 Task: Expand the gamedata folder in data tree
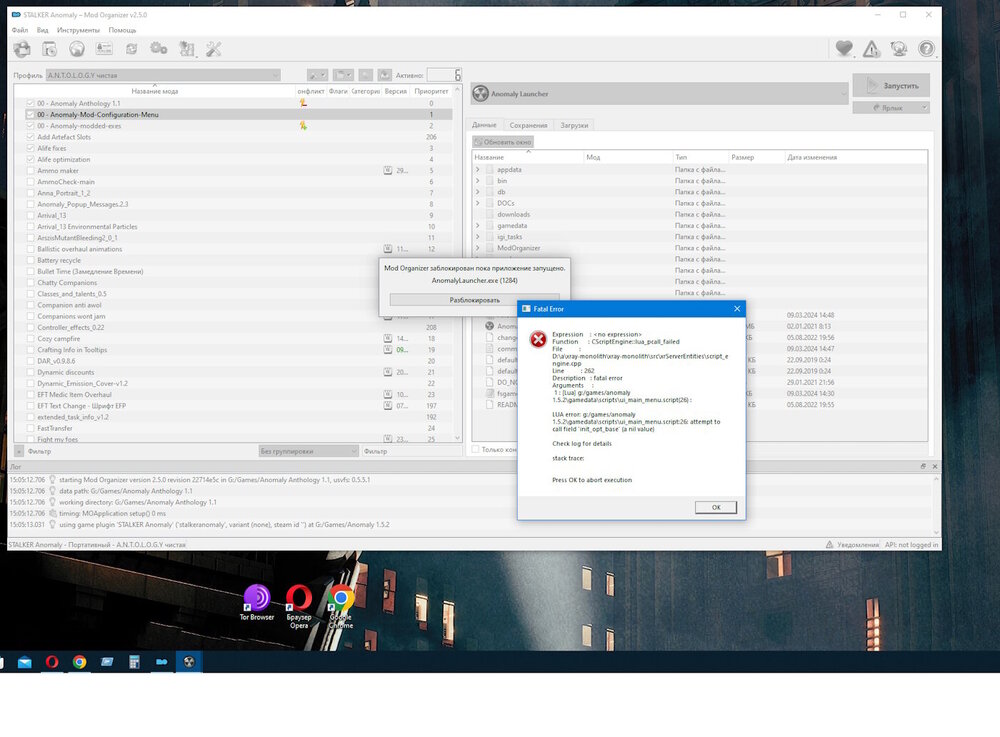coord(478,226)
